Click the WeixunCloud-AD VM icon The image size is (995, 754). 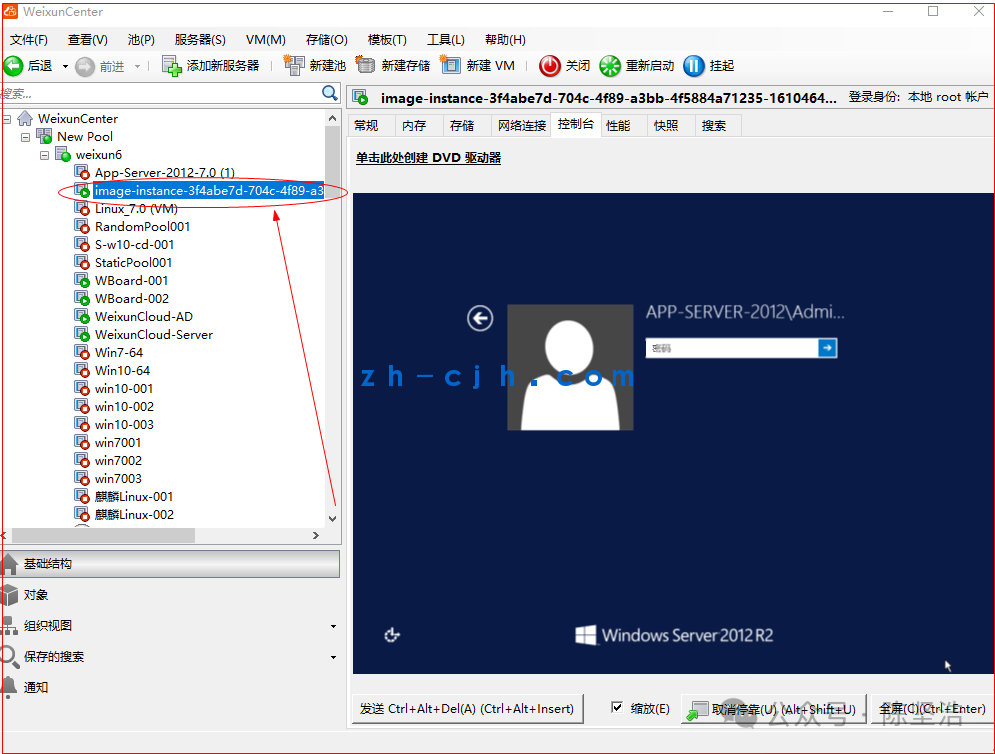(x=82, y=316)
